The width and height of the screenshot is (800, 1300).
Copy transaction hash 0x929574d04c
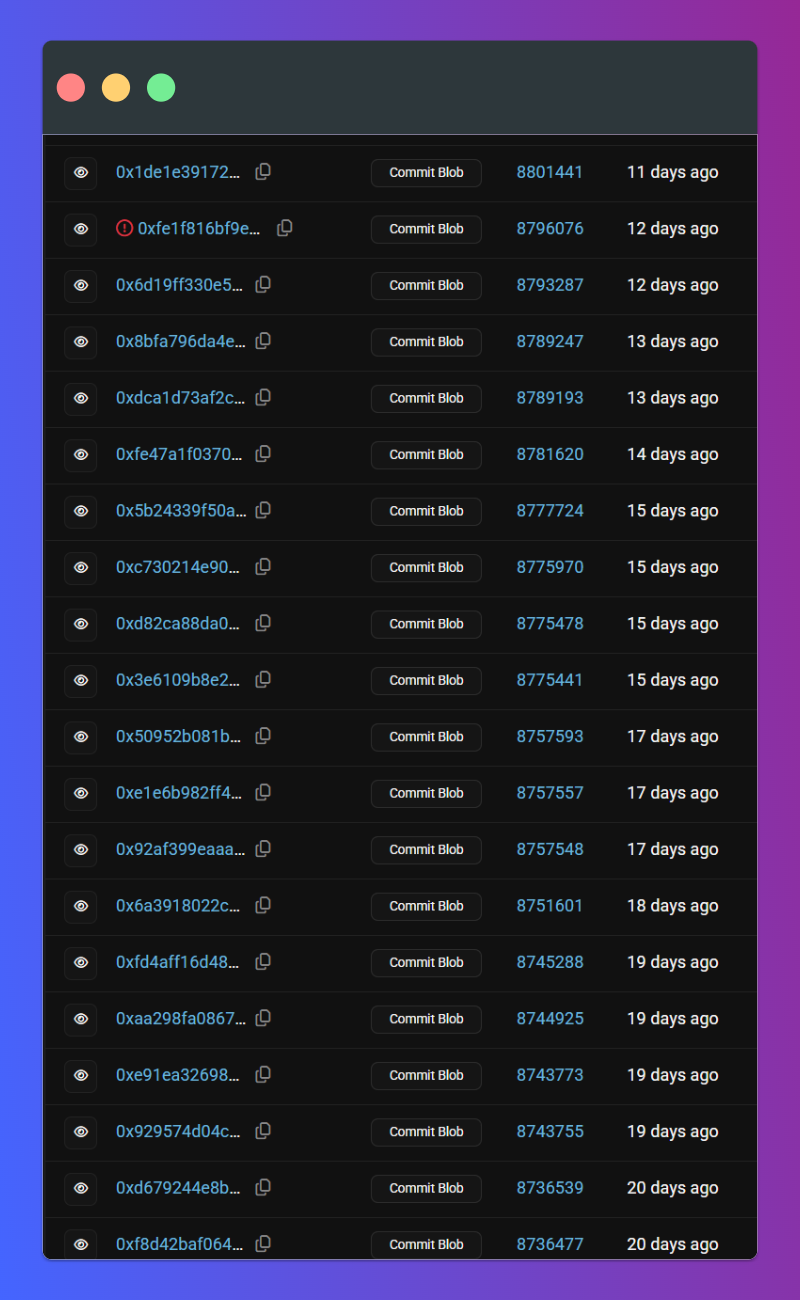pos(263,1132)
